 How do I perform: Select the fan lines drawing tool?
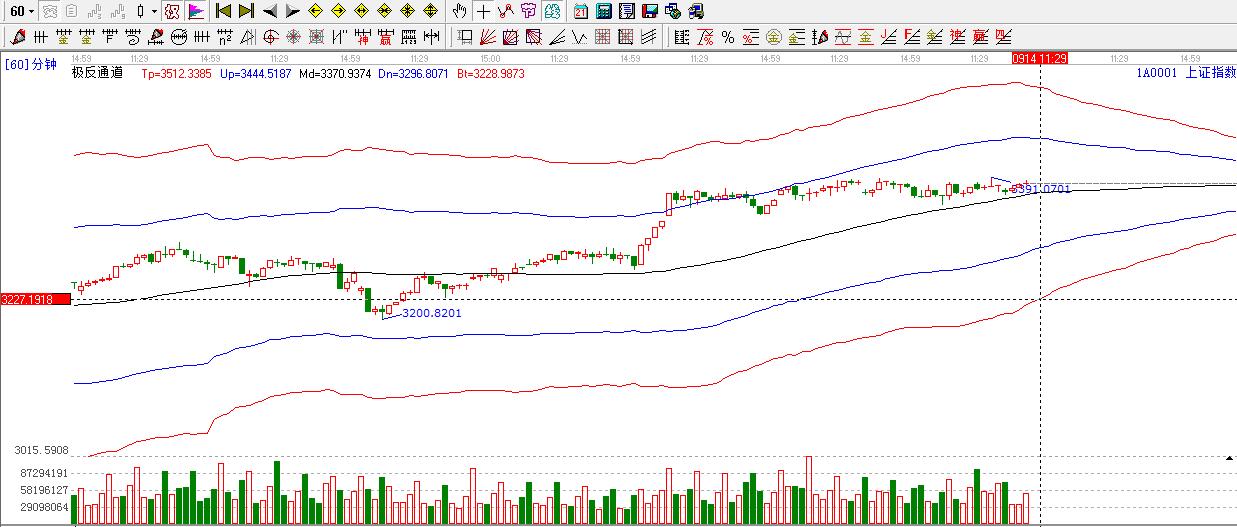click(488, 37)
